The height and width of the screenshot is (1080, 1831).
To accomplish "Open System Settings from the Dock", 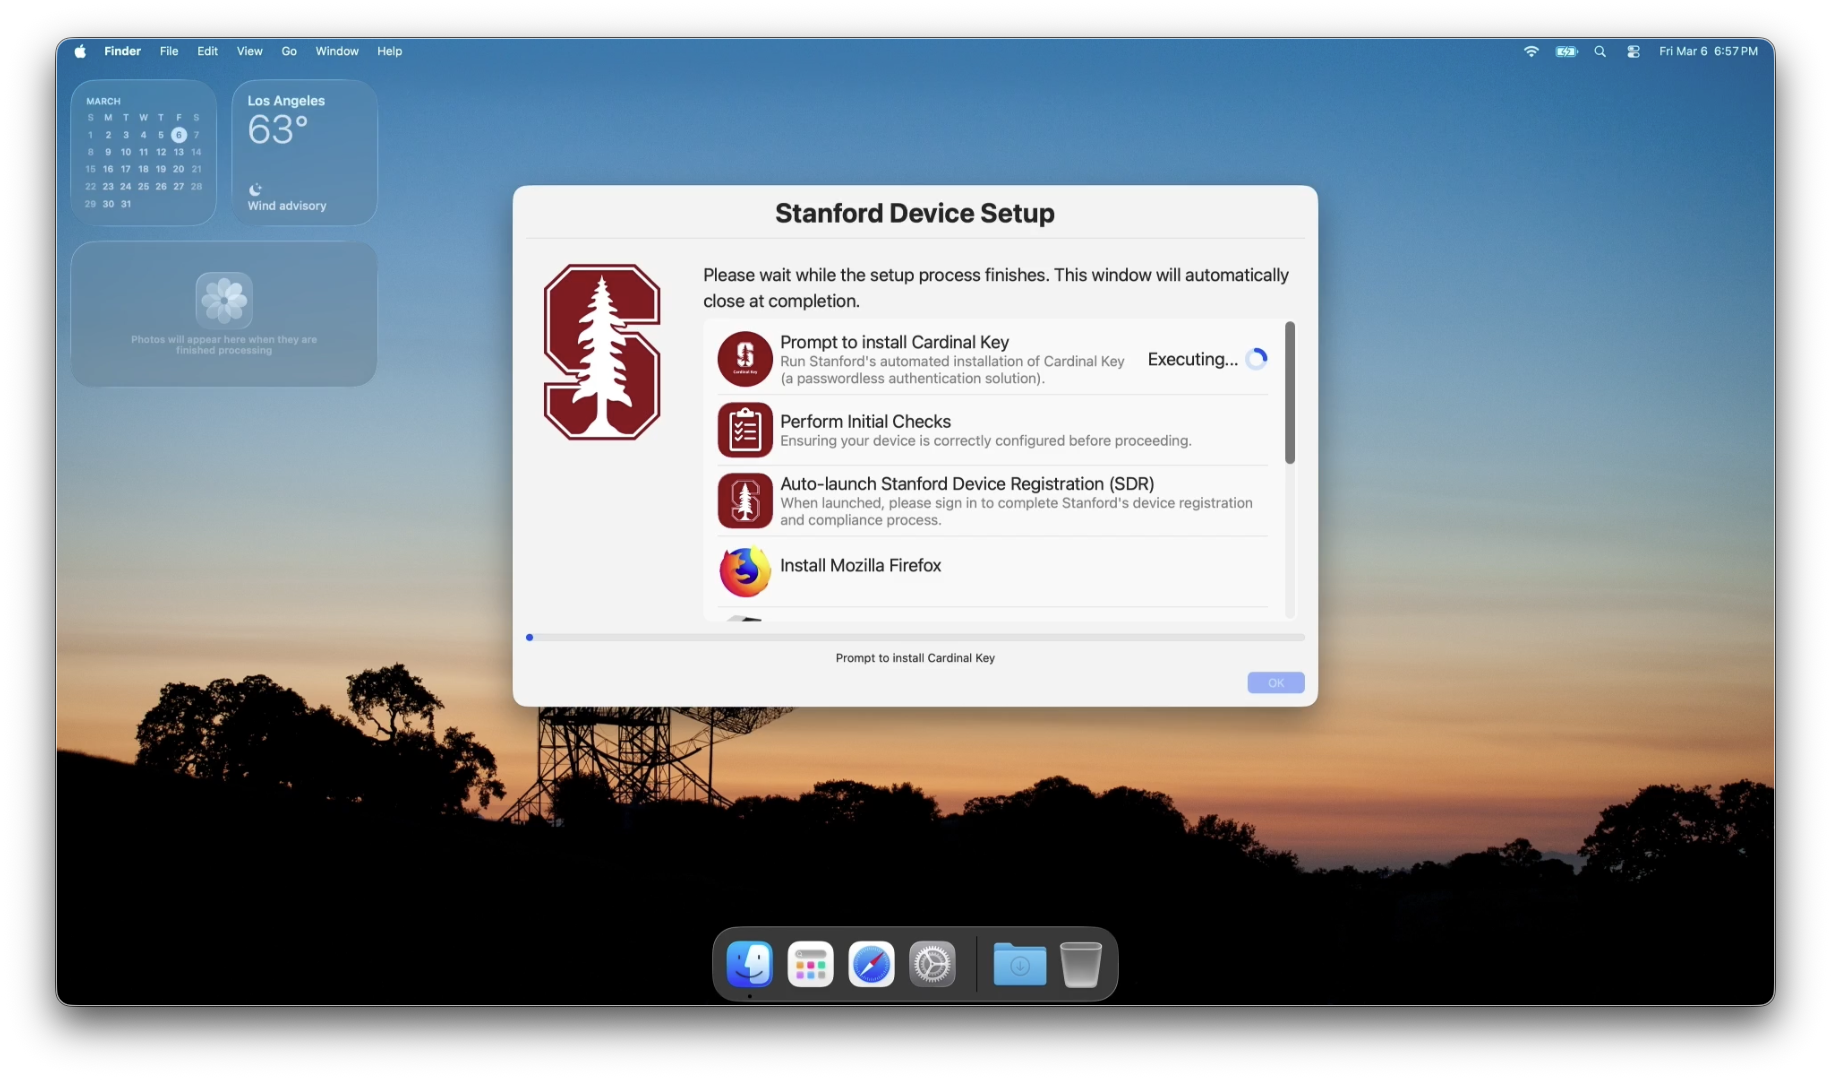I will (x=931, y=963).
